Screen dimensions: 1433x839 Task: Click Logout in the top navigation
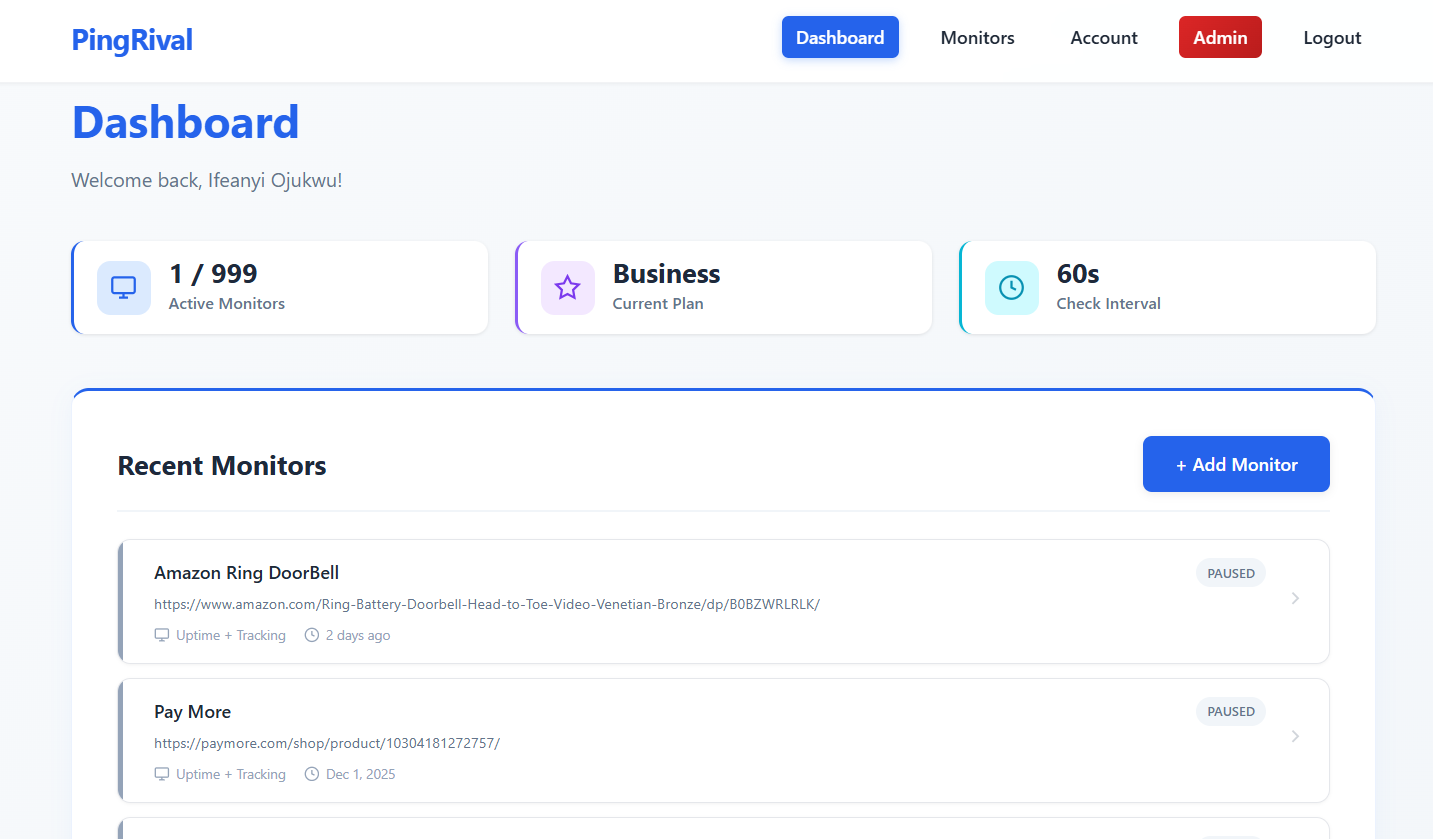[1331, 37]
